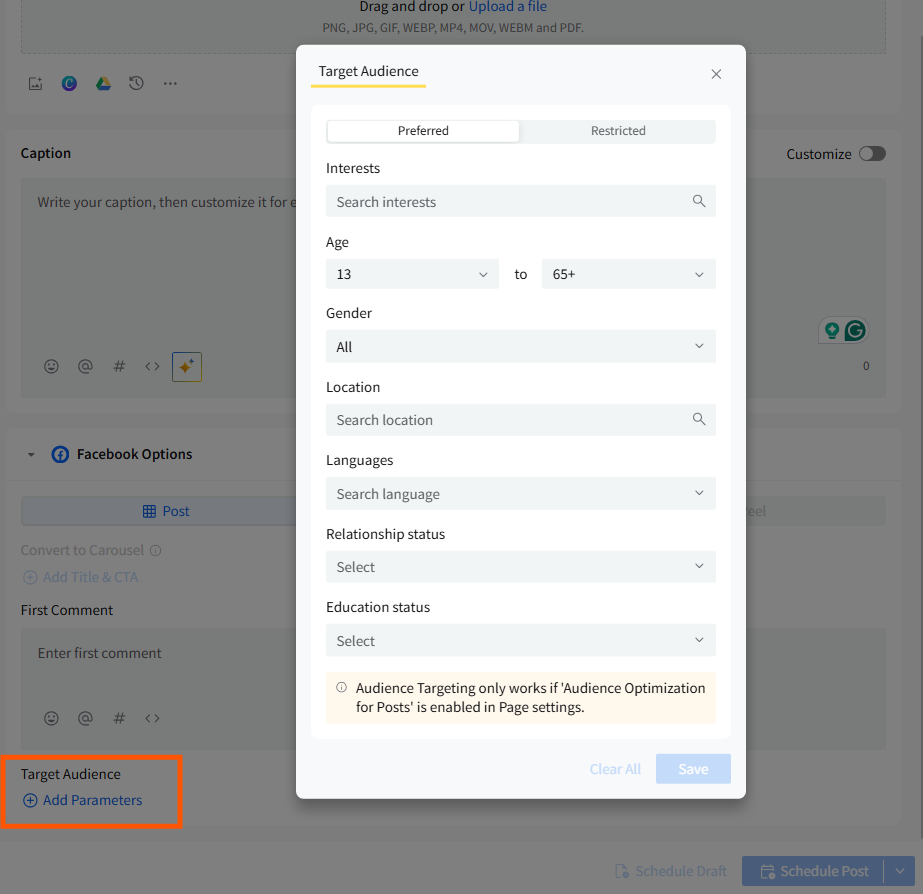Viewport: 923px width, 894px height.
Task: Click the Upload a file link
Action: tap(507, 6)
